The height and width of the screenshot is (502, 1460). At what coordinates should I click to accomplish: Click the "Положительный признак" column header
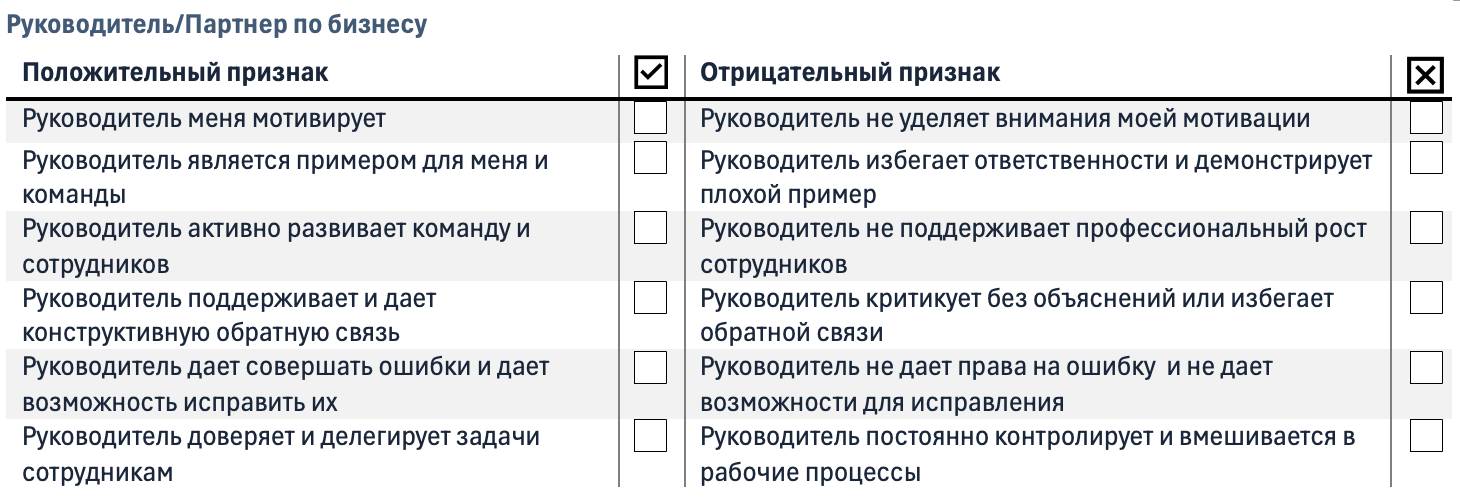pyautogui.click(x=175, y=73)
